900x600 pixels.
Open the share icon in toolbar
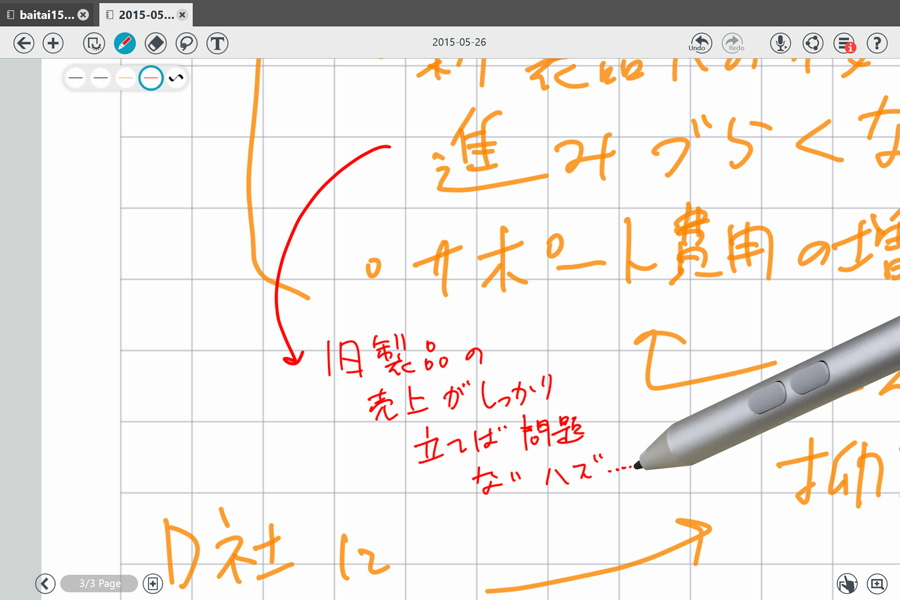[813, 43]
